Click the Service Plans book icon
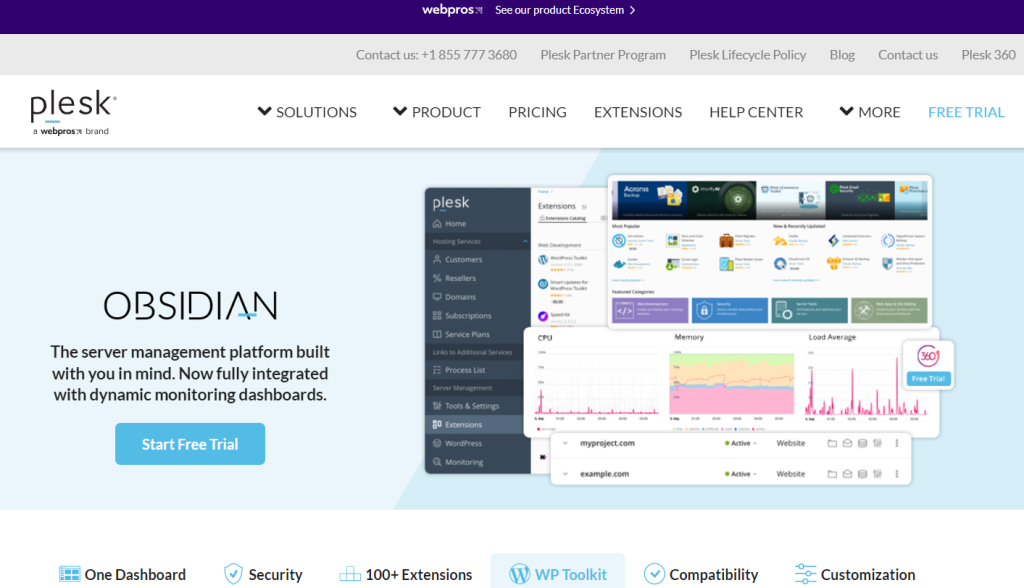Screen dimensions: 1024x588 pyautogui.click(x=437, y=334)
